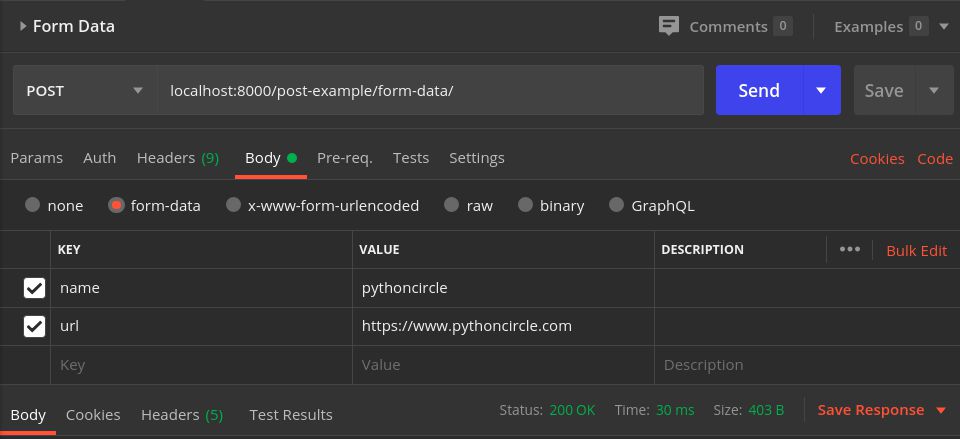Click the '200 OK' status value
Screen dimensions: 960x439
572,410
